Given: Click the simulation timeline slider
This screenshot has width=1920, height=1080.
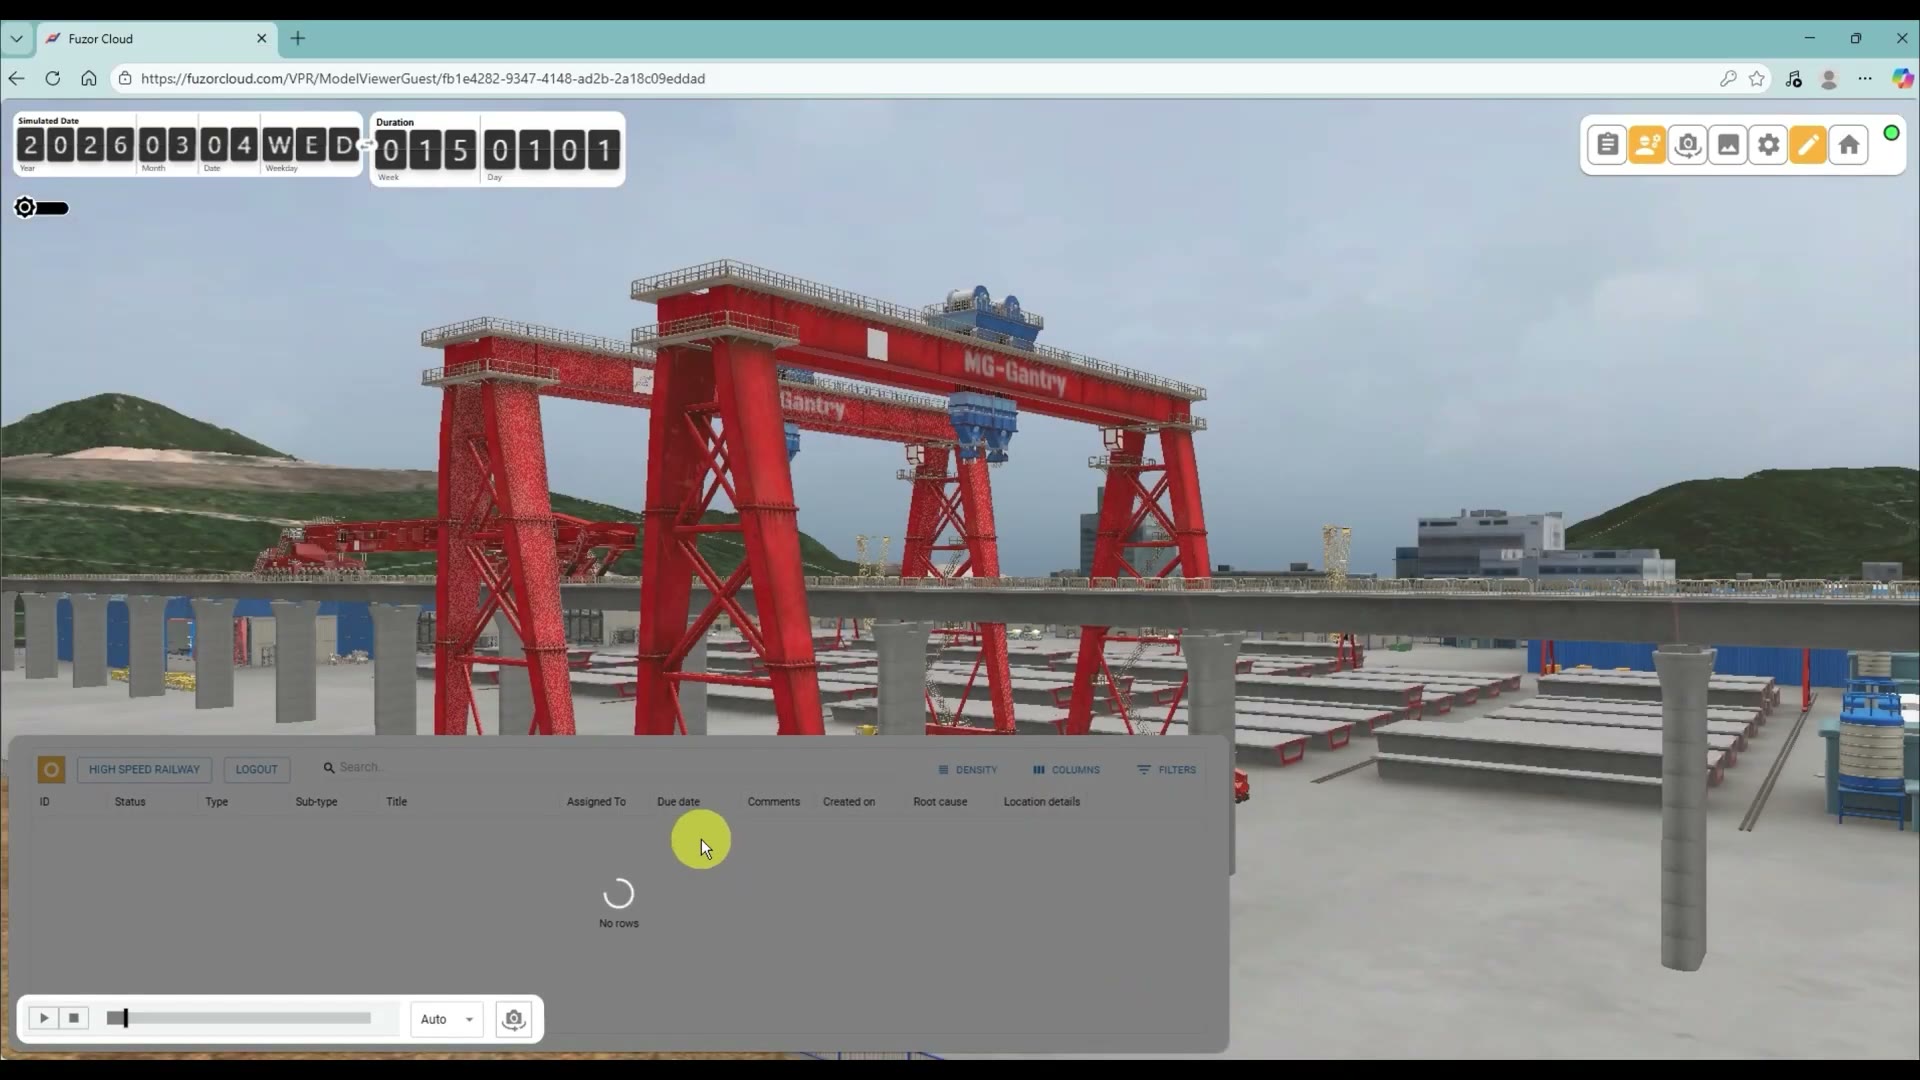Looking at the screenshot, I should [x=239, y=1018].
